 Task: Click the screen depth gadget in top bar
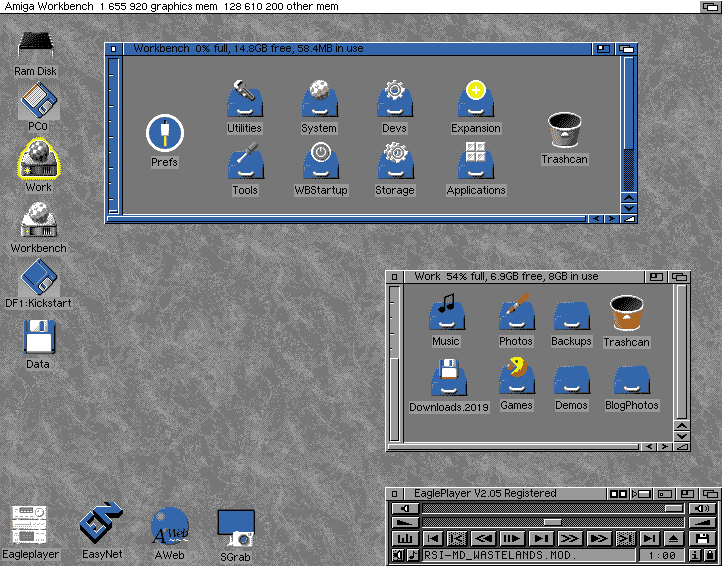coord(710,6)
